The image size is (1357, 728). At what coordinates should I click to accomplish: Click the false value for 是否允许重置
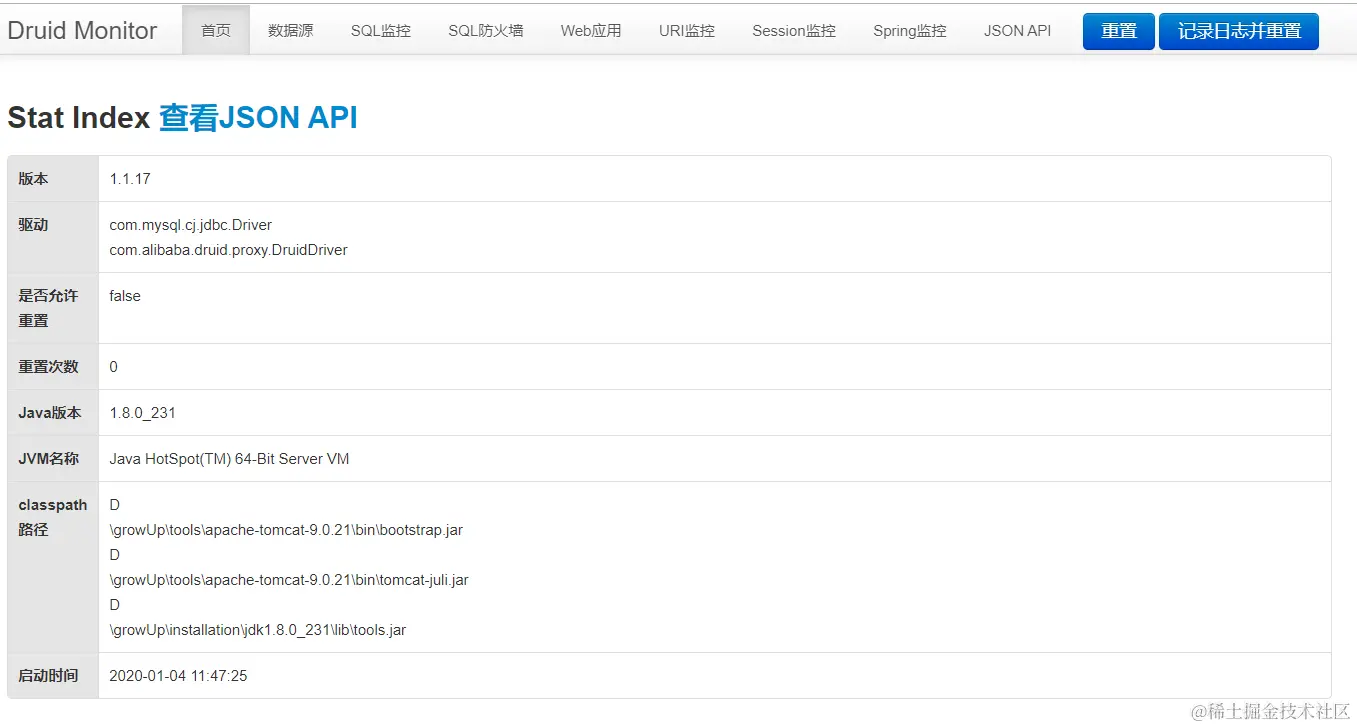125,296
